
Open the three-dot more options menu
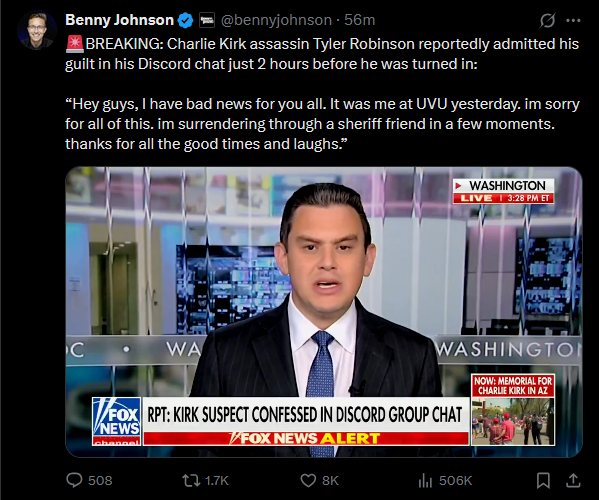573,21
